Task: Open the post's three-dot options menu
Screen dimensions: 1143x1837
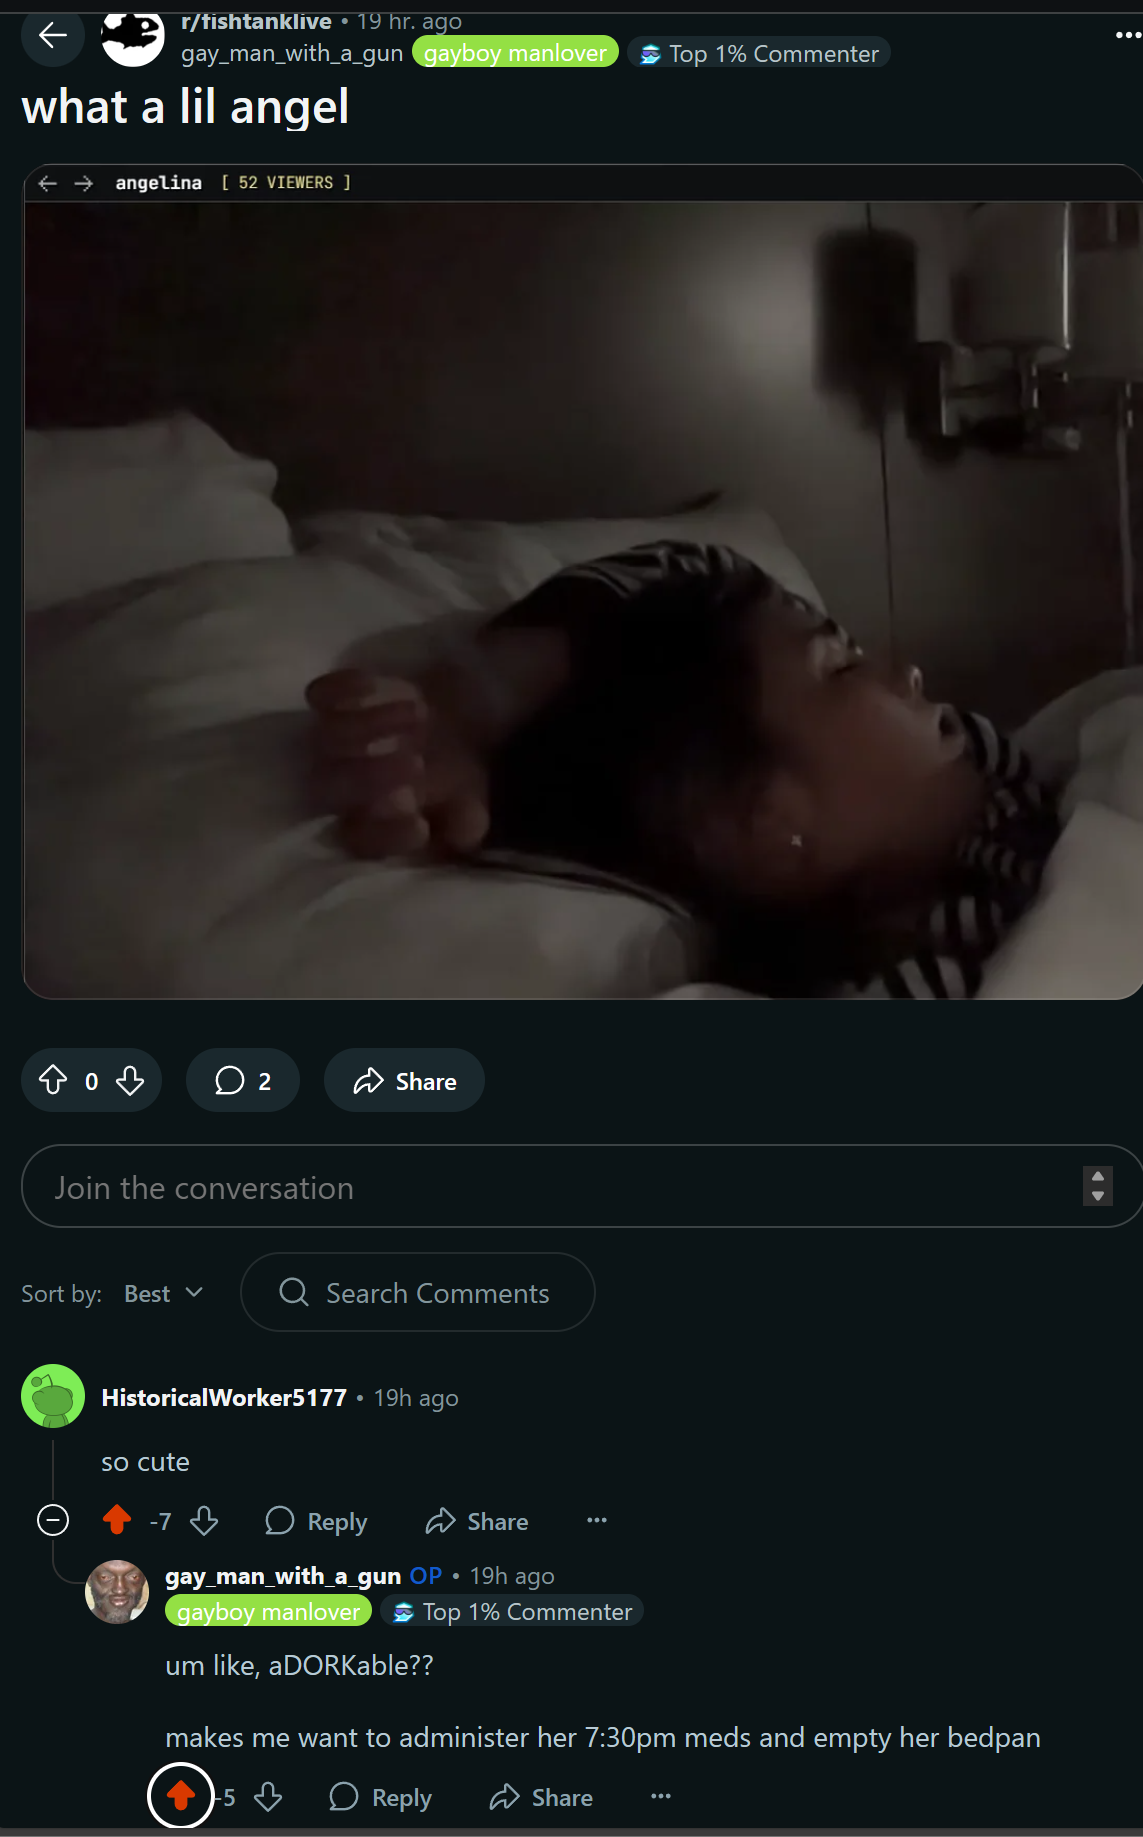Action: coord(1128,35)
